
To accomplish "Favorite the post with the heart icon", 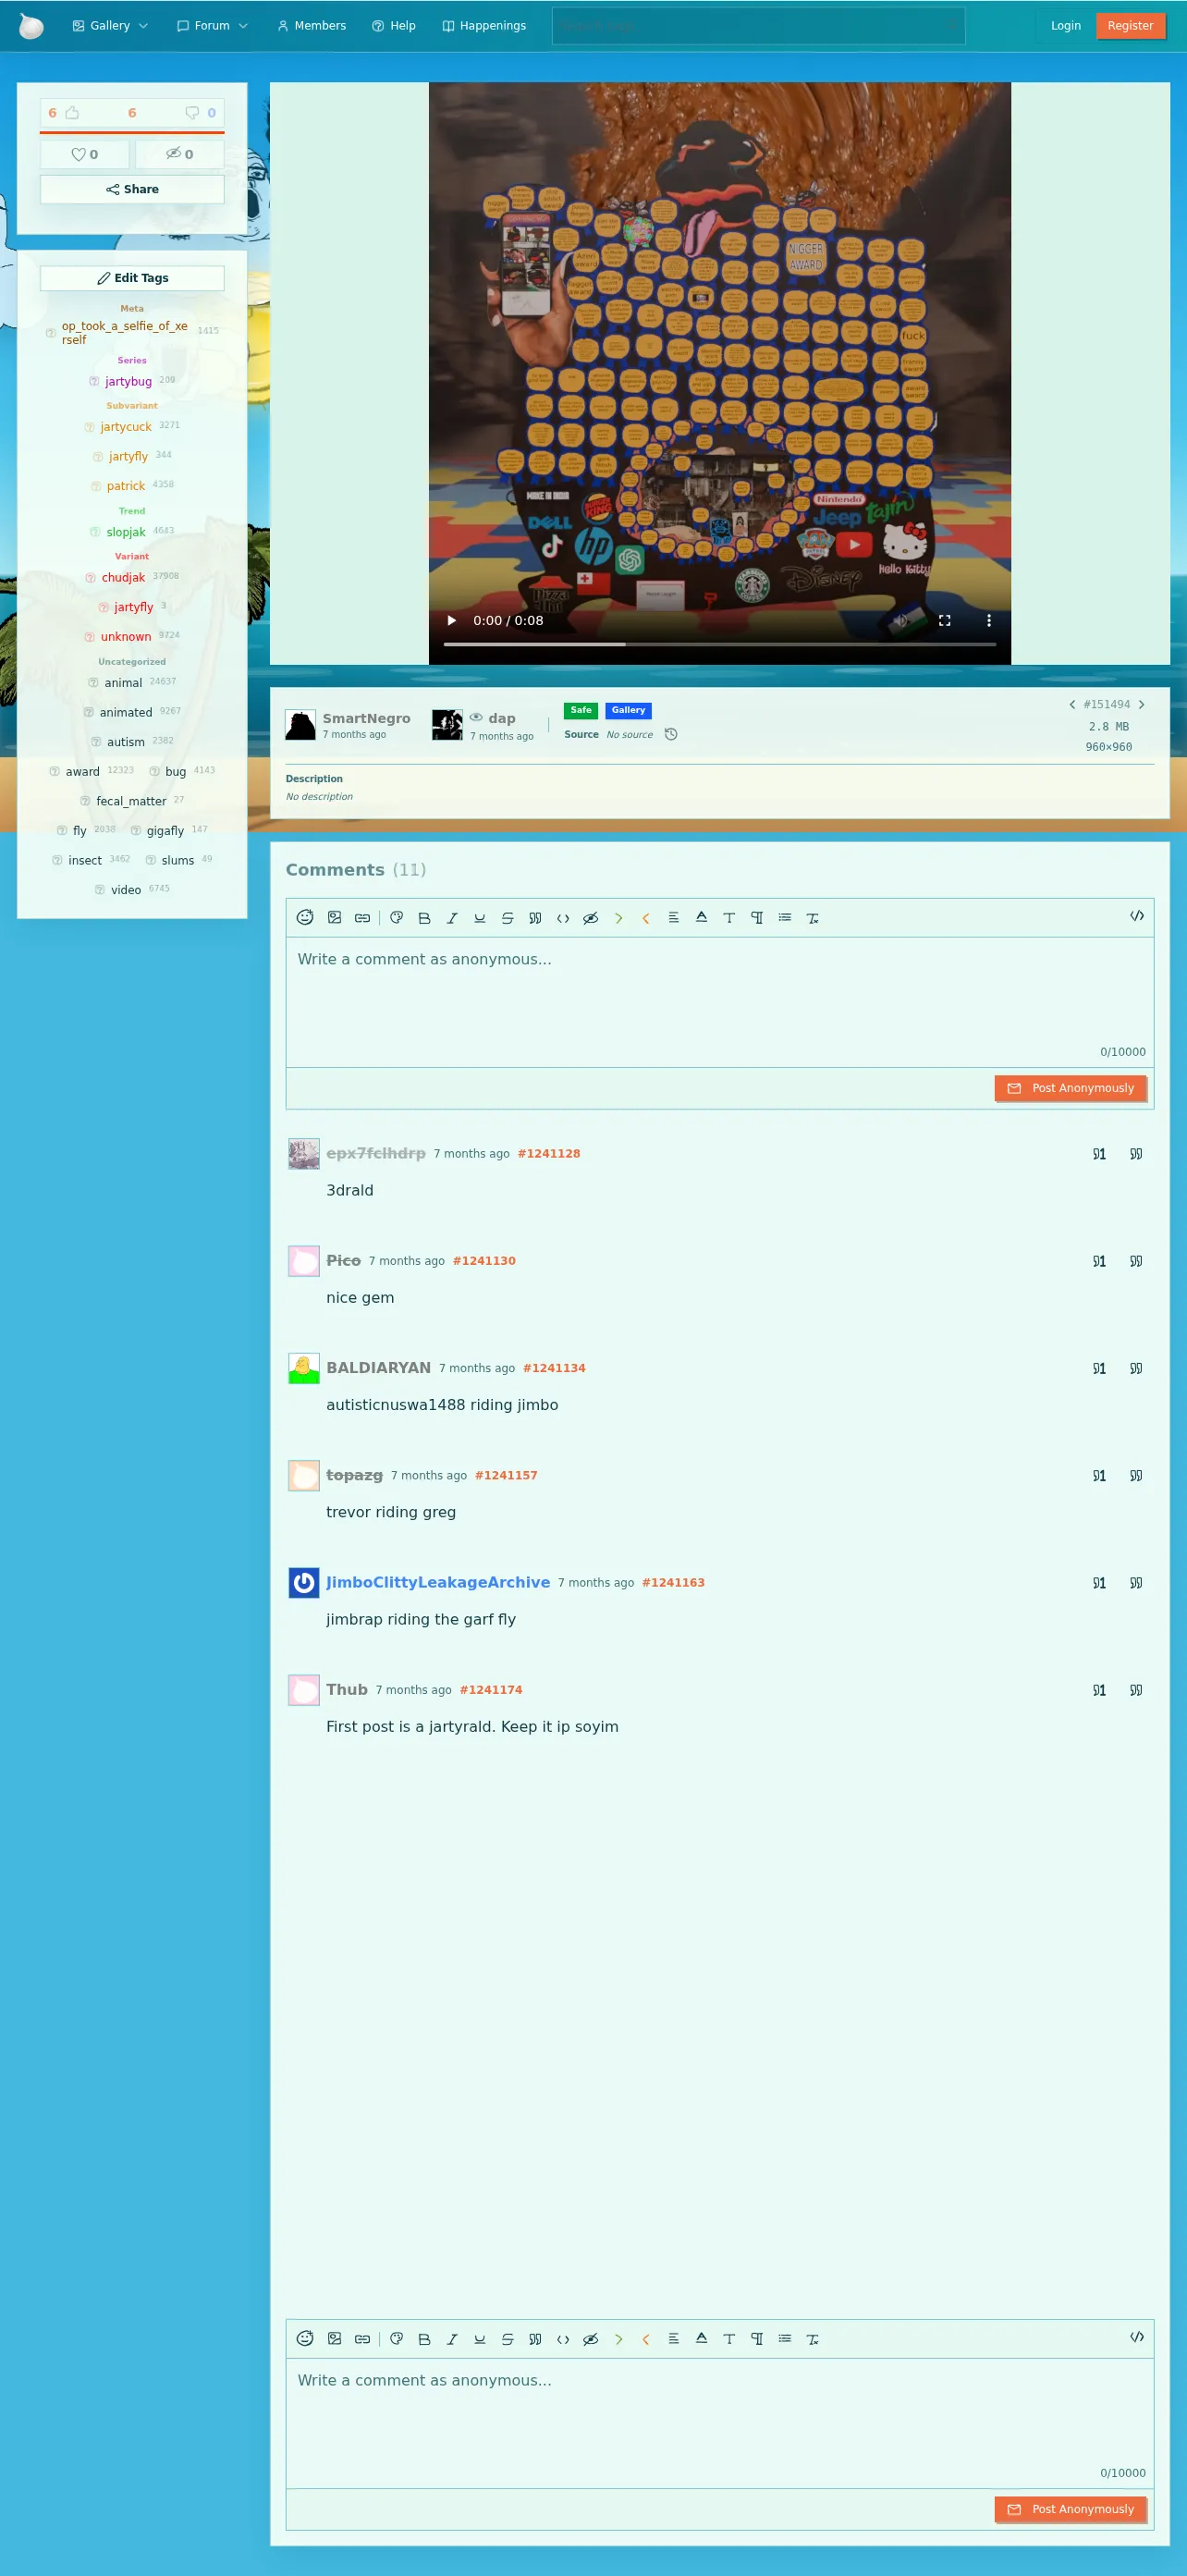I will tap(85, 154).
